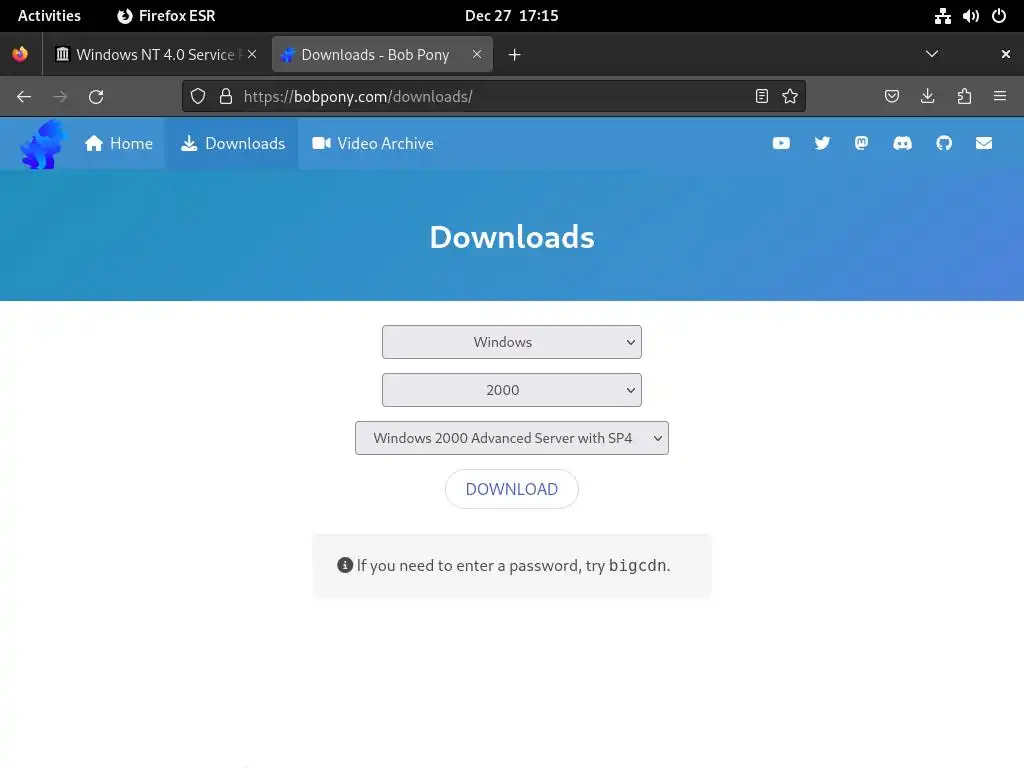This screenshot has height=768, width=1024.
Task: Open the Firefox hamburger menu
Action: pos(1000,97)
